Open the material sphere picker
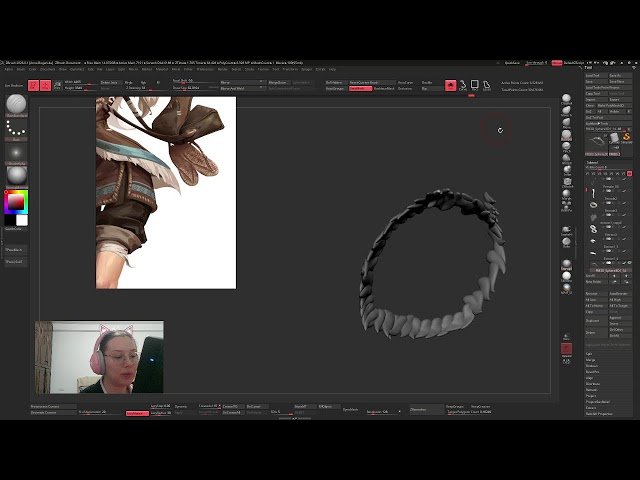Screen dimensions: 640x480 16,175
